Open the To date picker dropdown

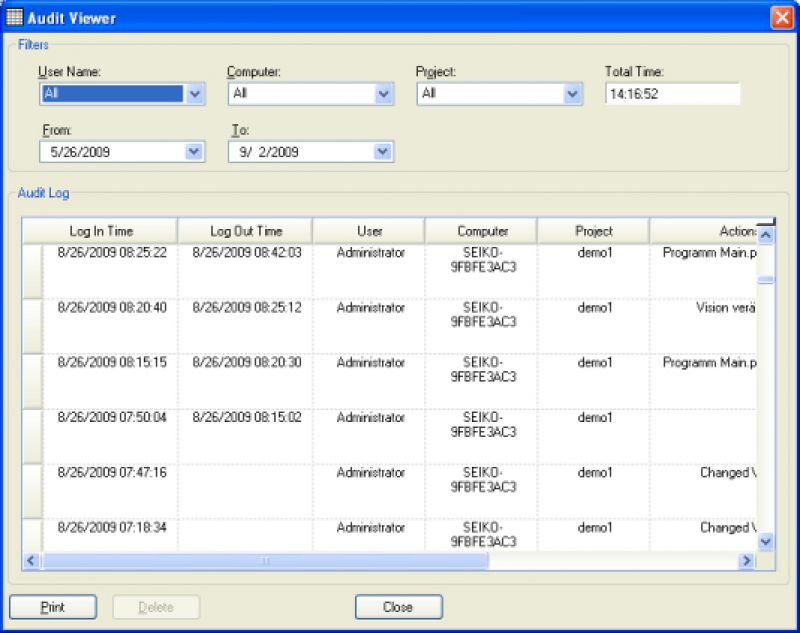point(382,152)
